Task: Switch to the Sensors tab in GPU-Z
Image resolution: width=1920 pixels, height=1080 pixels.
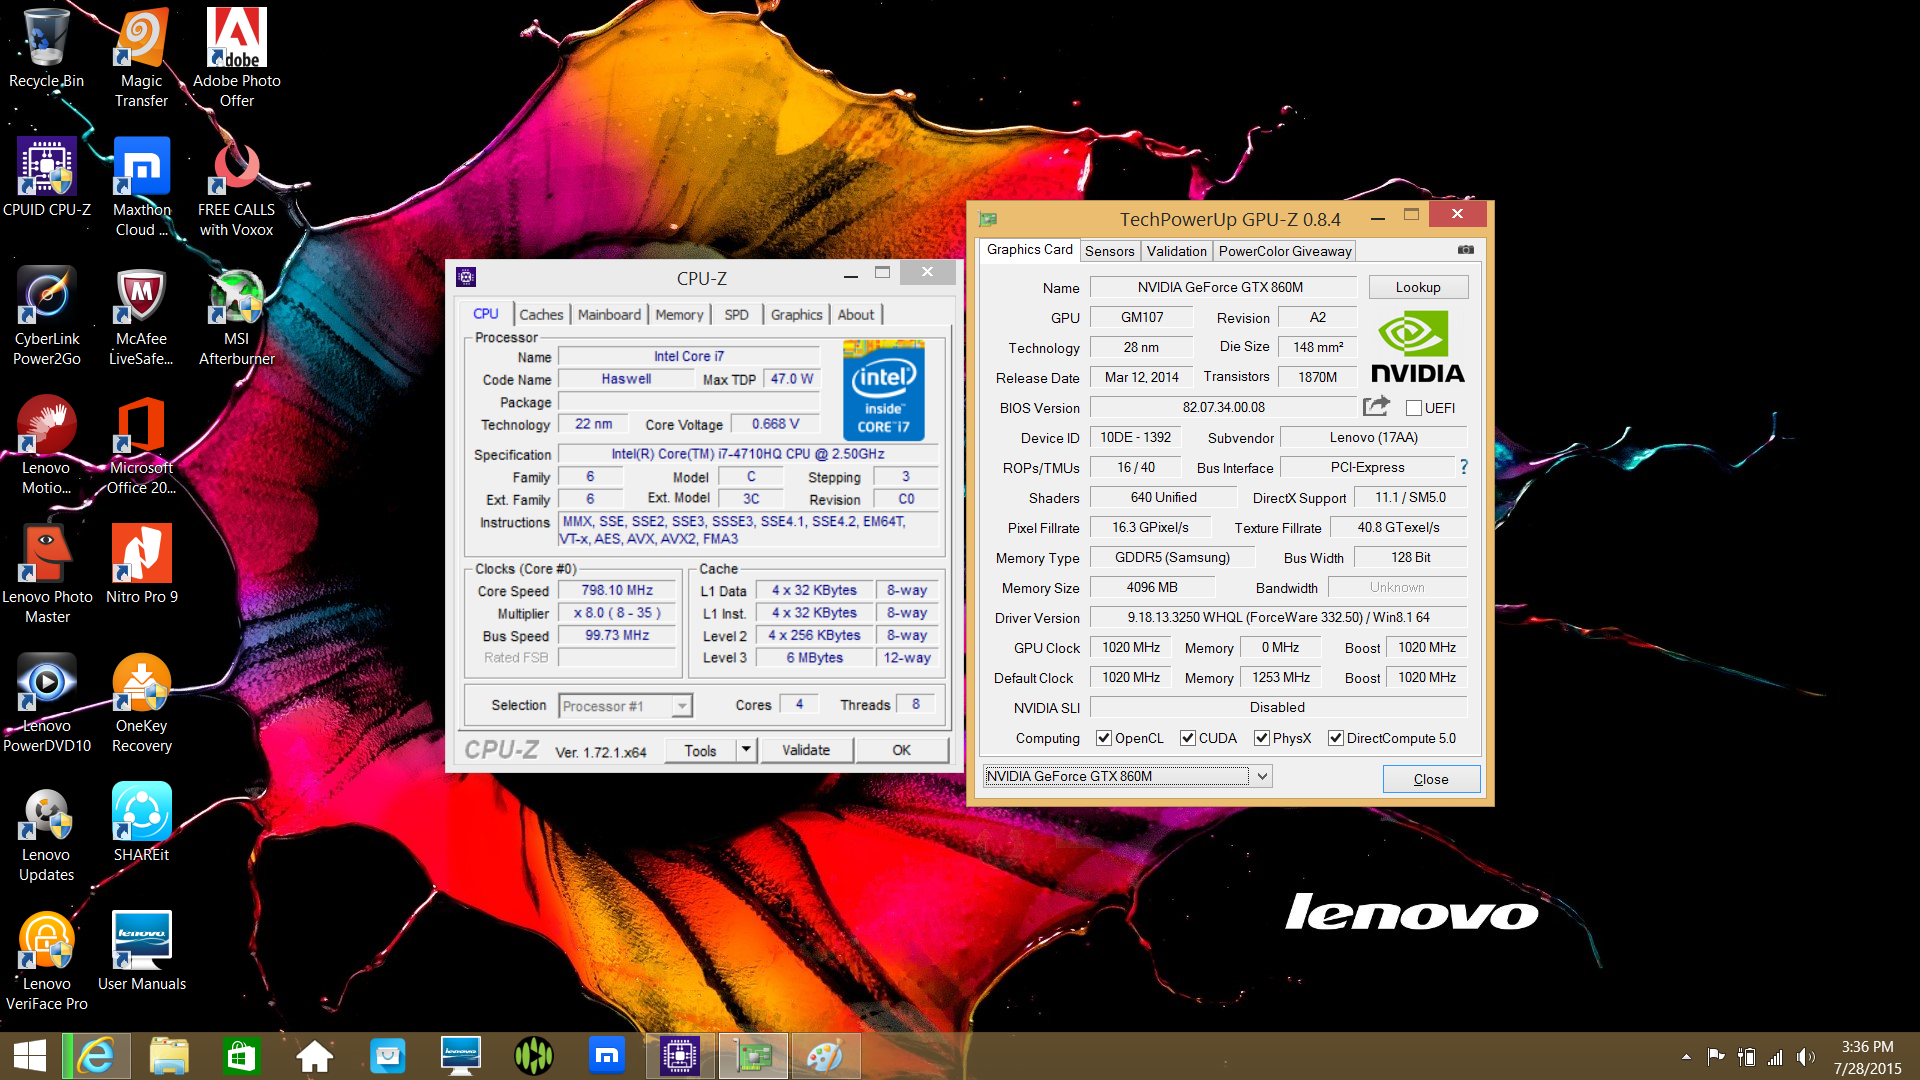Action: (1109, 251)
